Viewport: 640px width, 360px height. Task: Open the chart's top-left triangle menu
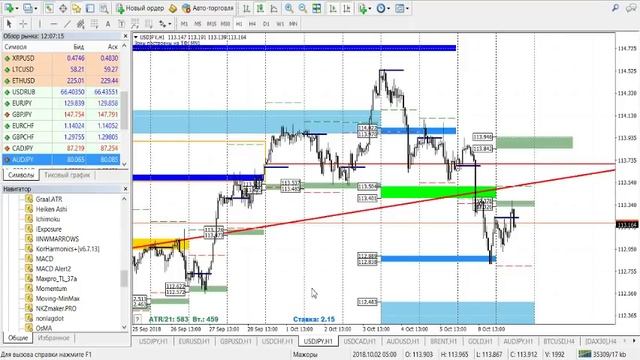(136, 37)
